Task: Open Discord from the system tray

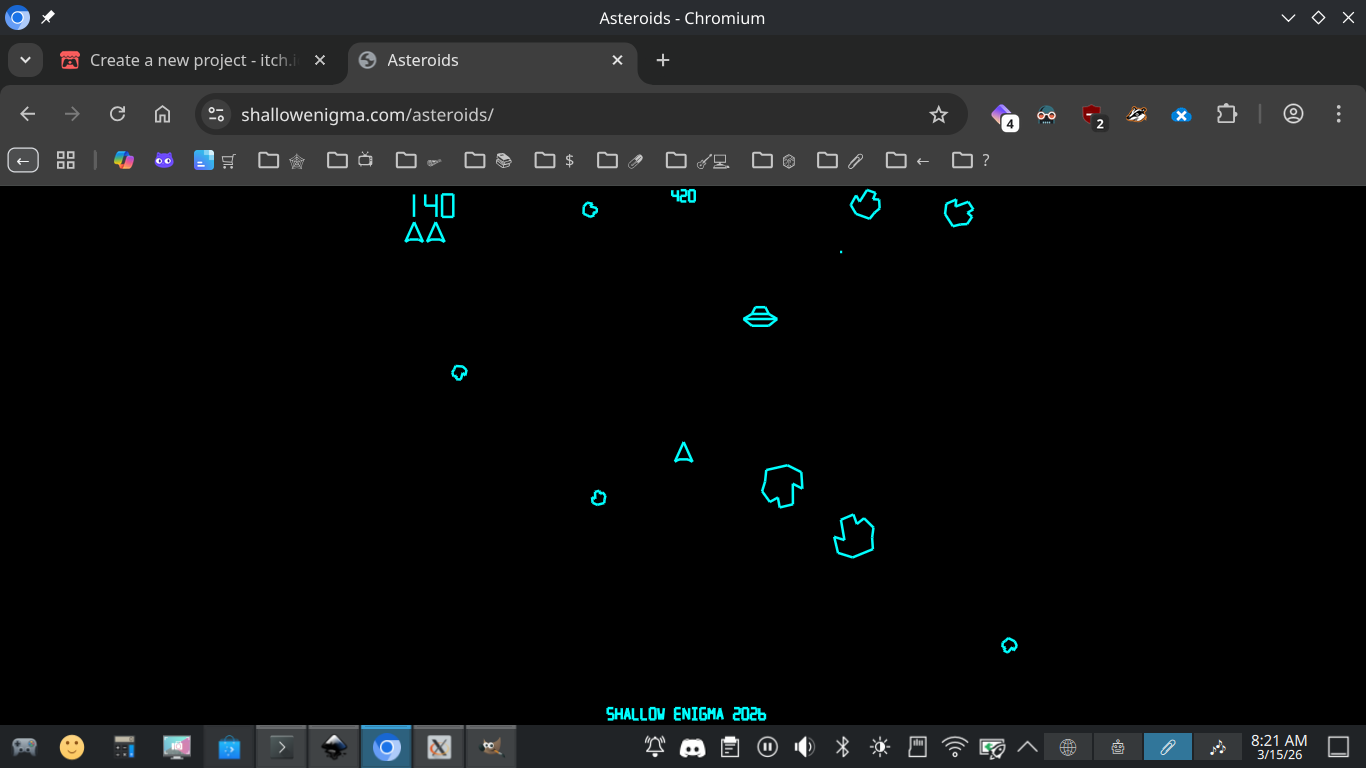Action: click(692, 747)
